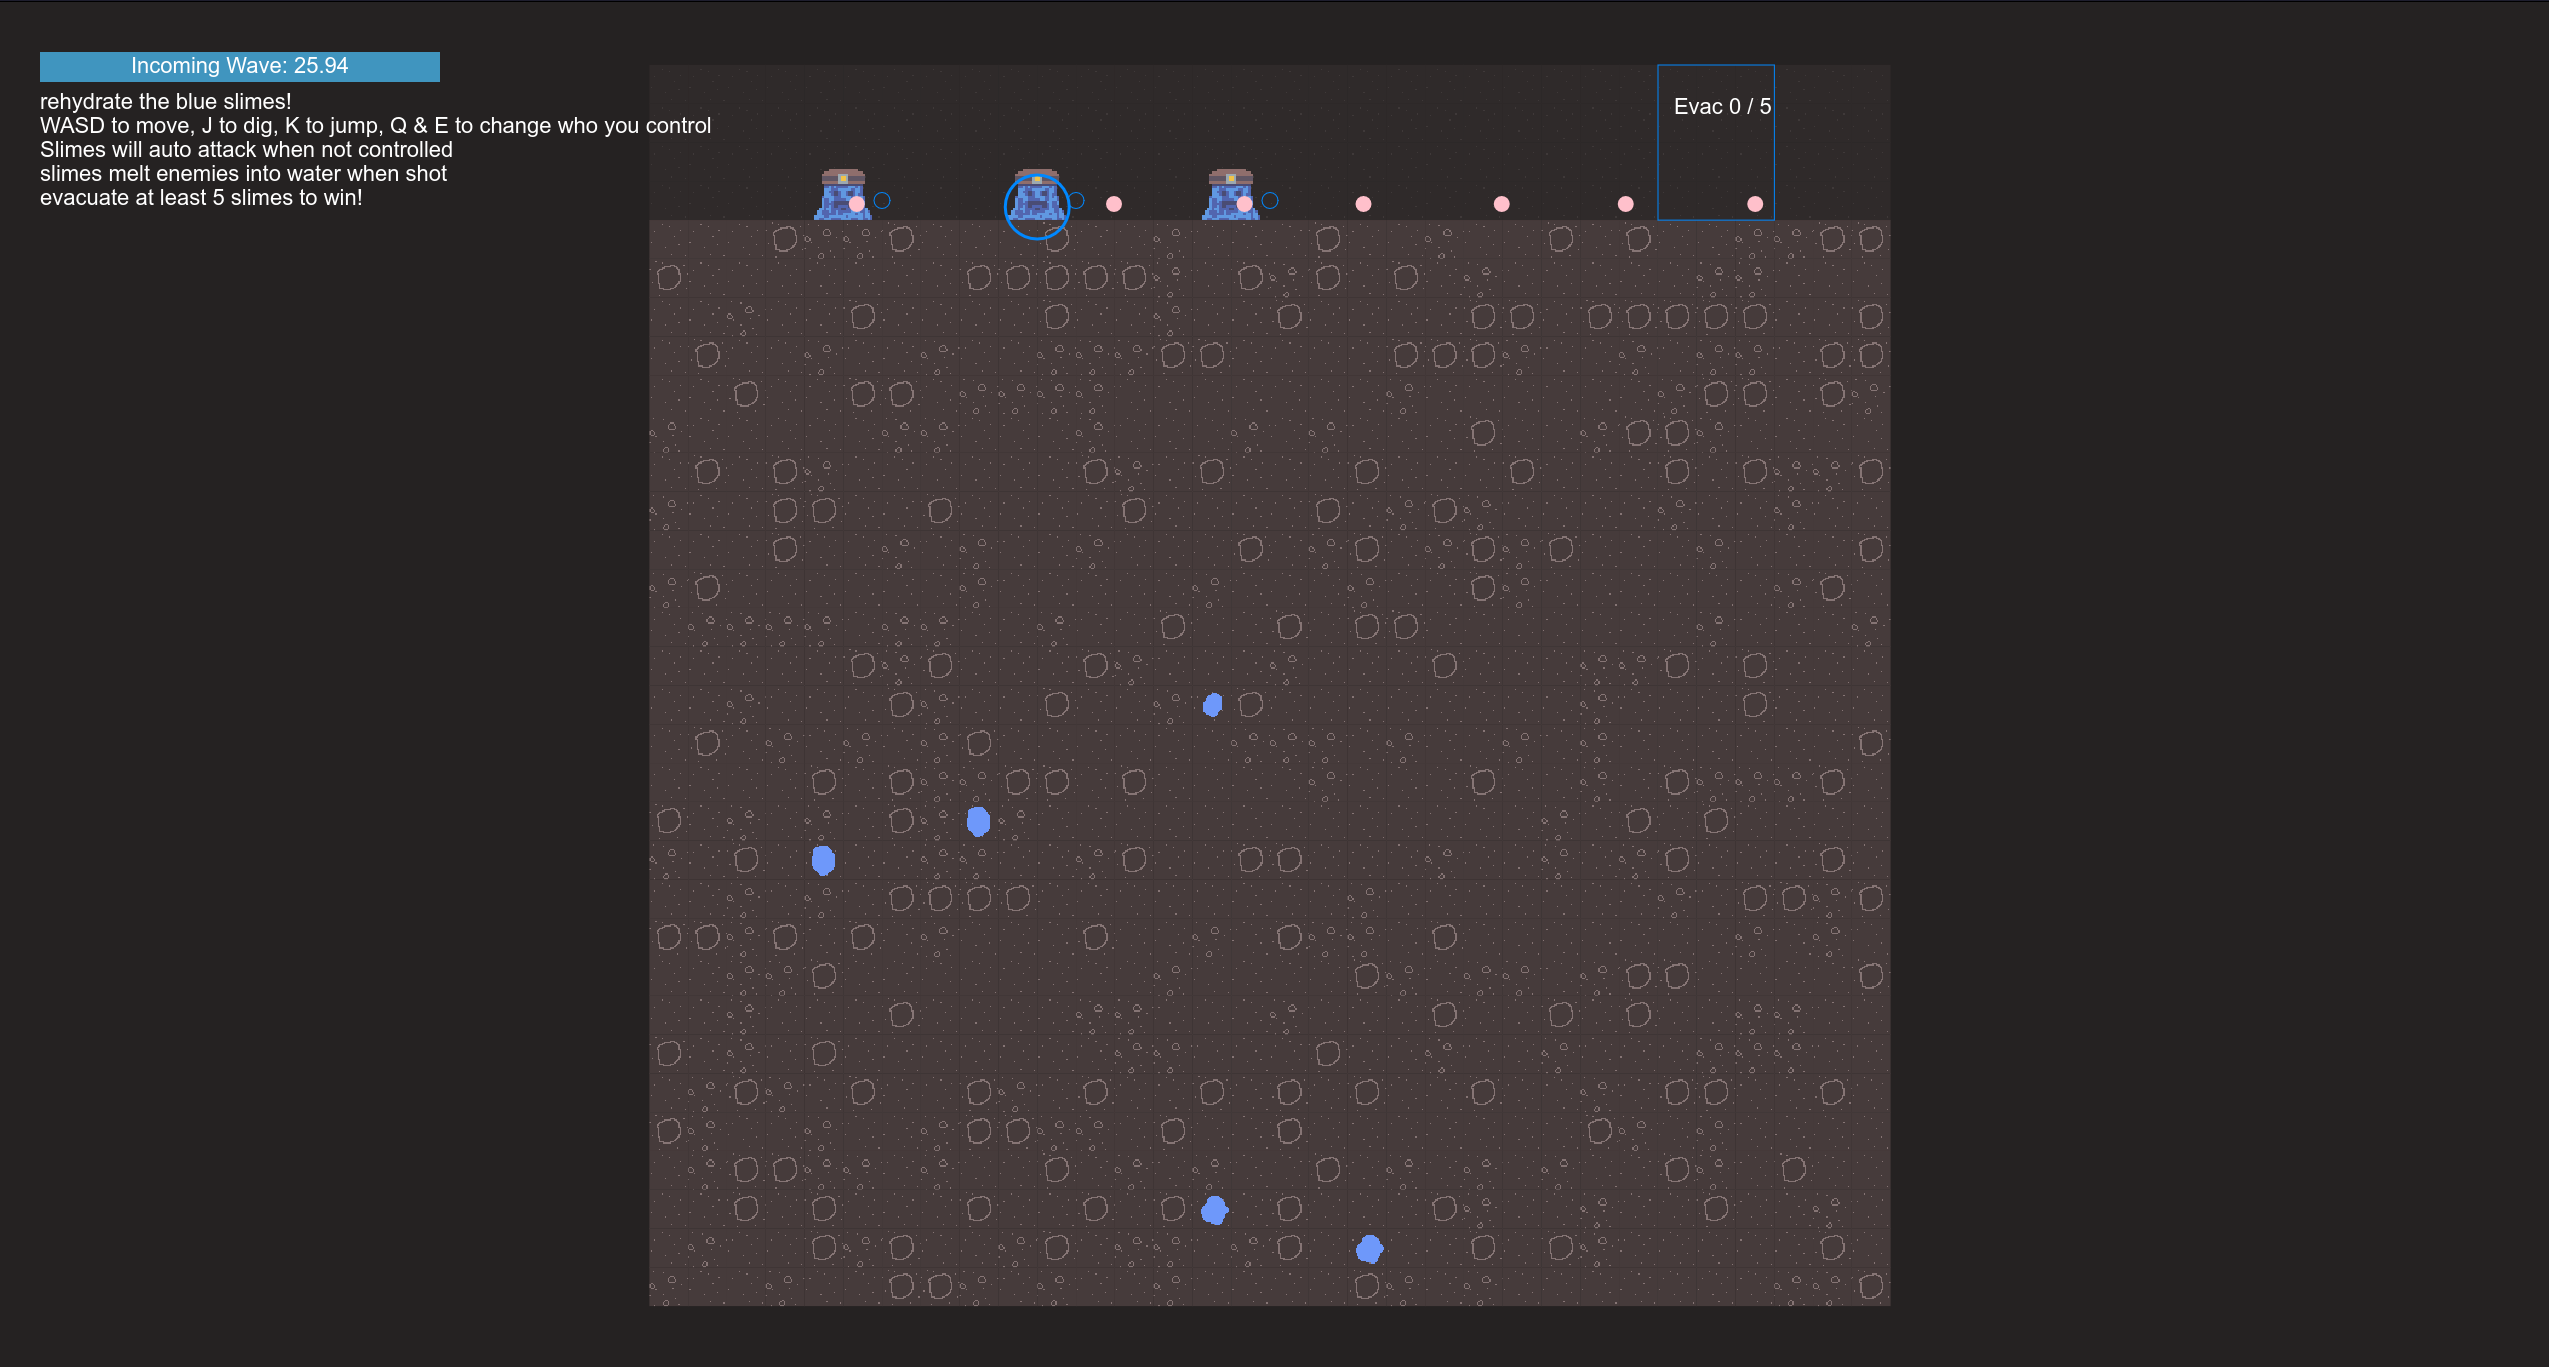Click the Evac 0 / 5 counter text
The image size is (2549, 1367).
click(x=1722, y=107)
